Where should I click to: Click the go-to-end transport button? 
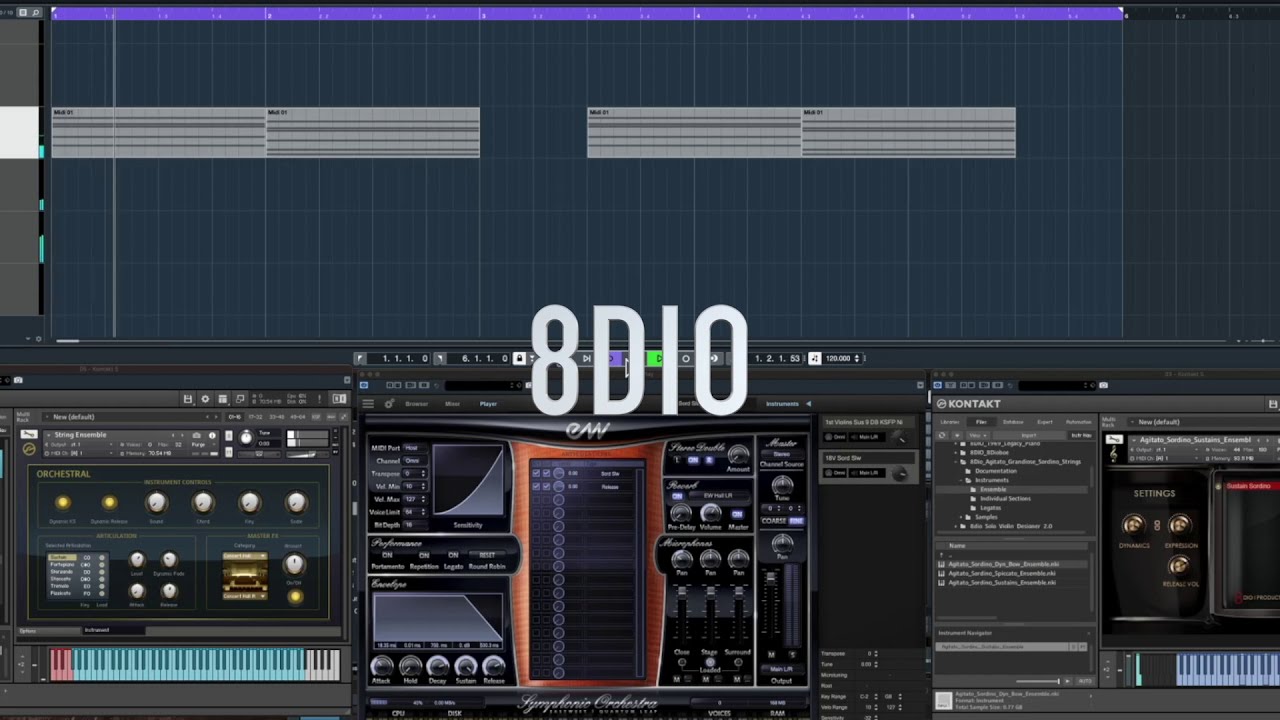(586, 358)
